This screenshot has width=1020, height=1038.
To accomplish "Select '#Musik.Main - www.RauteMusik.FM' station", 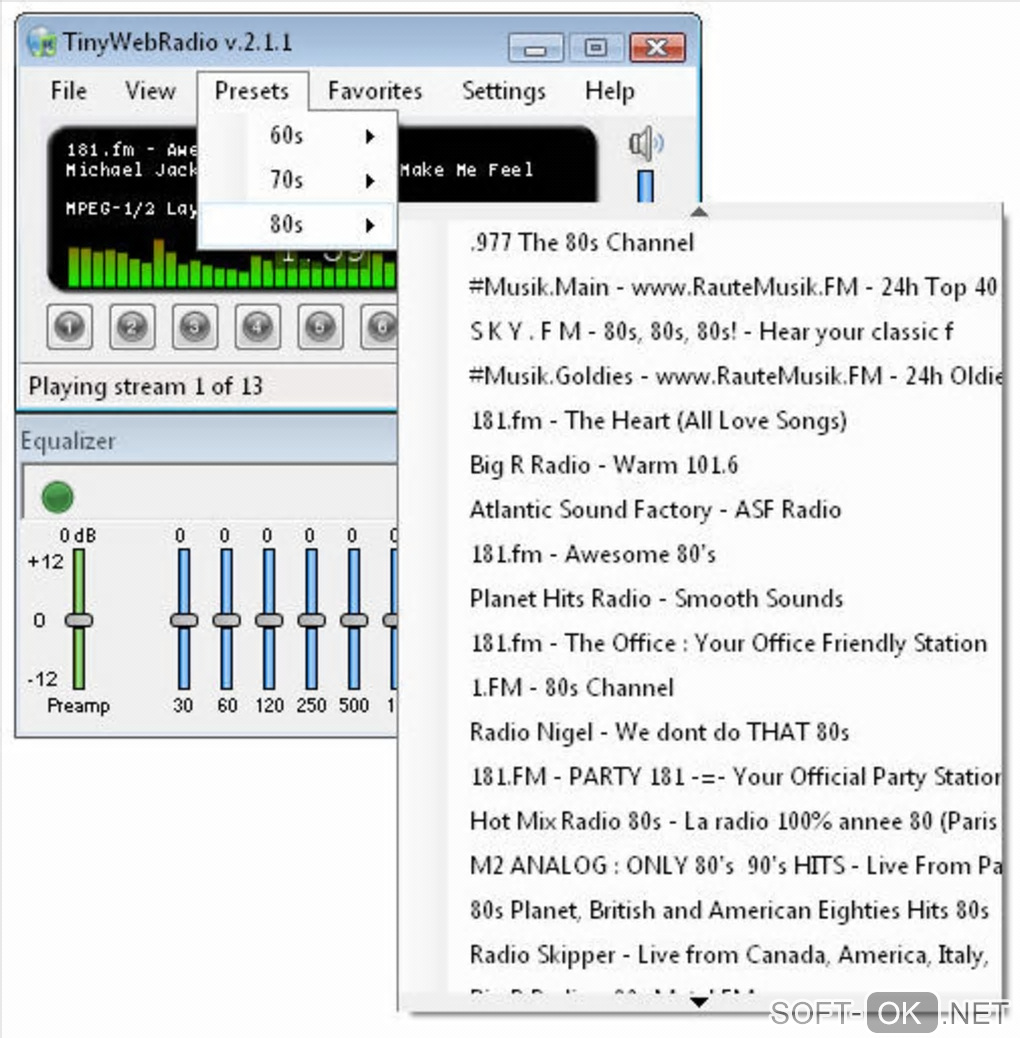I will coord(700,287).
